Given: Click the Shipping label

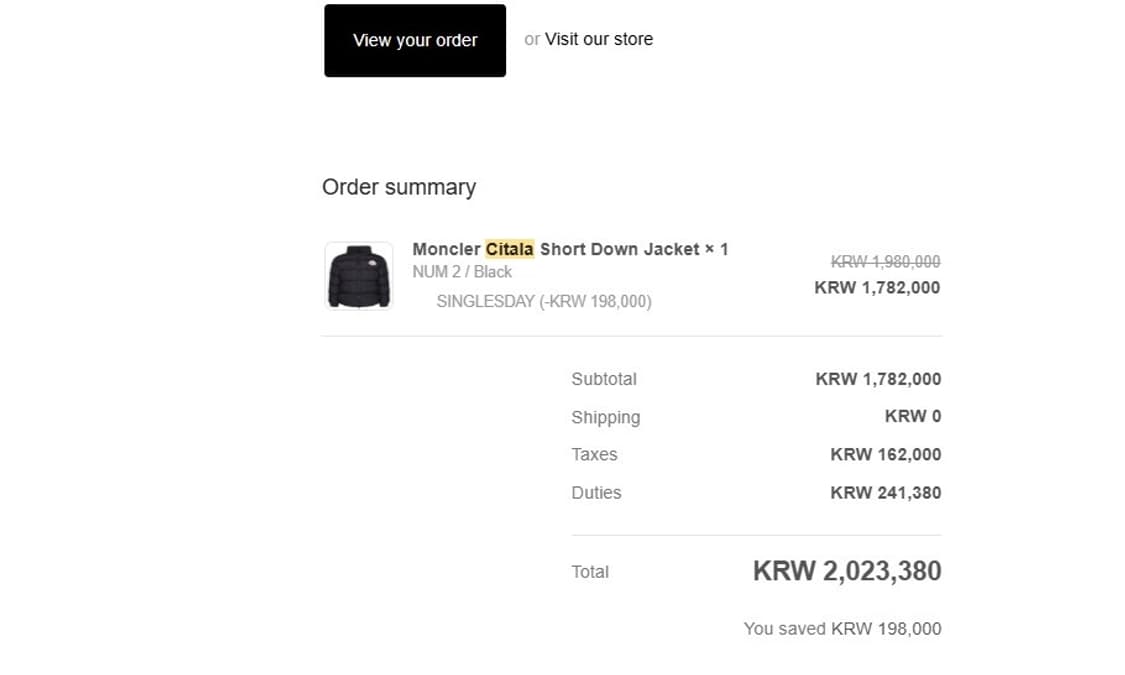Looking at the screenshot, I should click(x=605, y=417).
